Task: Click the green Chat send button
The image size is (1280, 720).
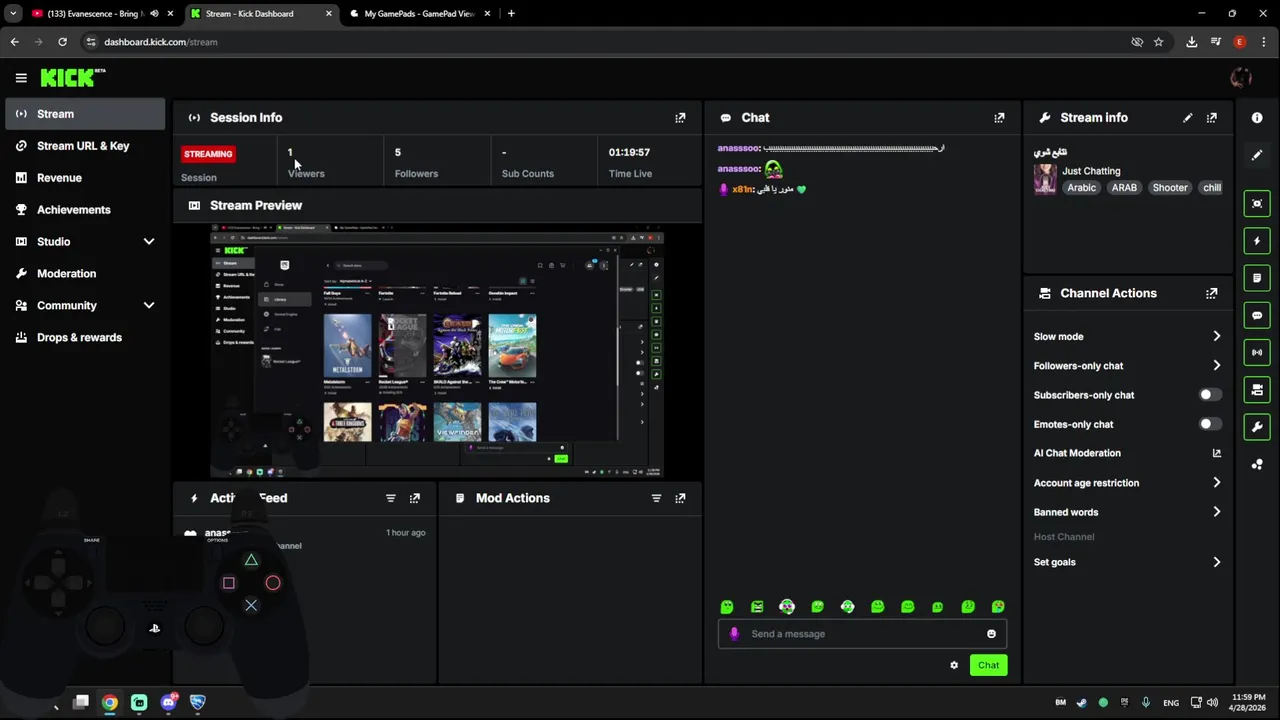Action: (988, 666)
